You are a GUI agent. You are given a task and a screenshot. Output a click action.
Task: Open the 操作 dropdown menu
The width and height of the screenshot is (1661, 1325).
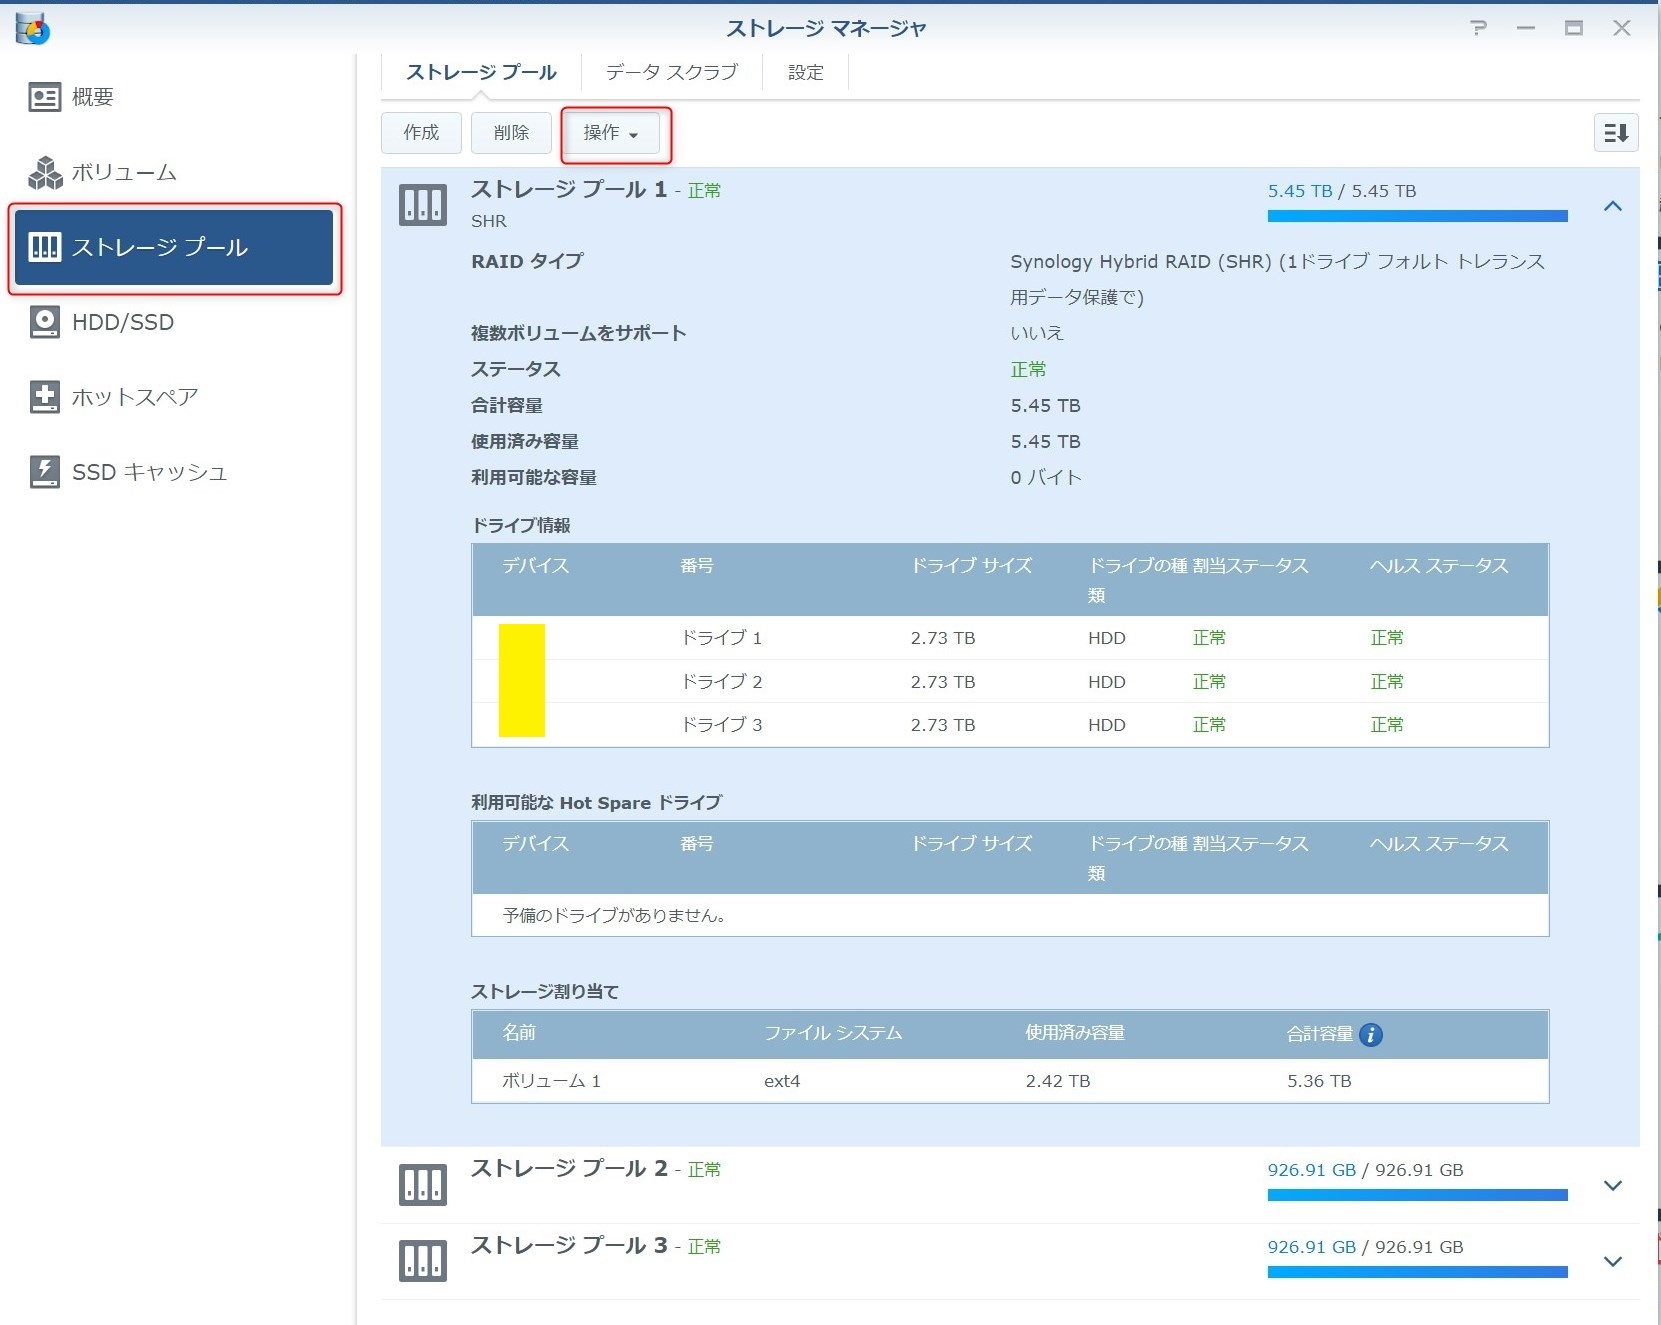click(x=611, y=133)
